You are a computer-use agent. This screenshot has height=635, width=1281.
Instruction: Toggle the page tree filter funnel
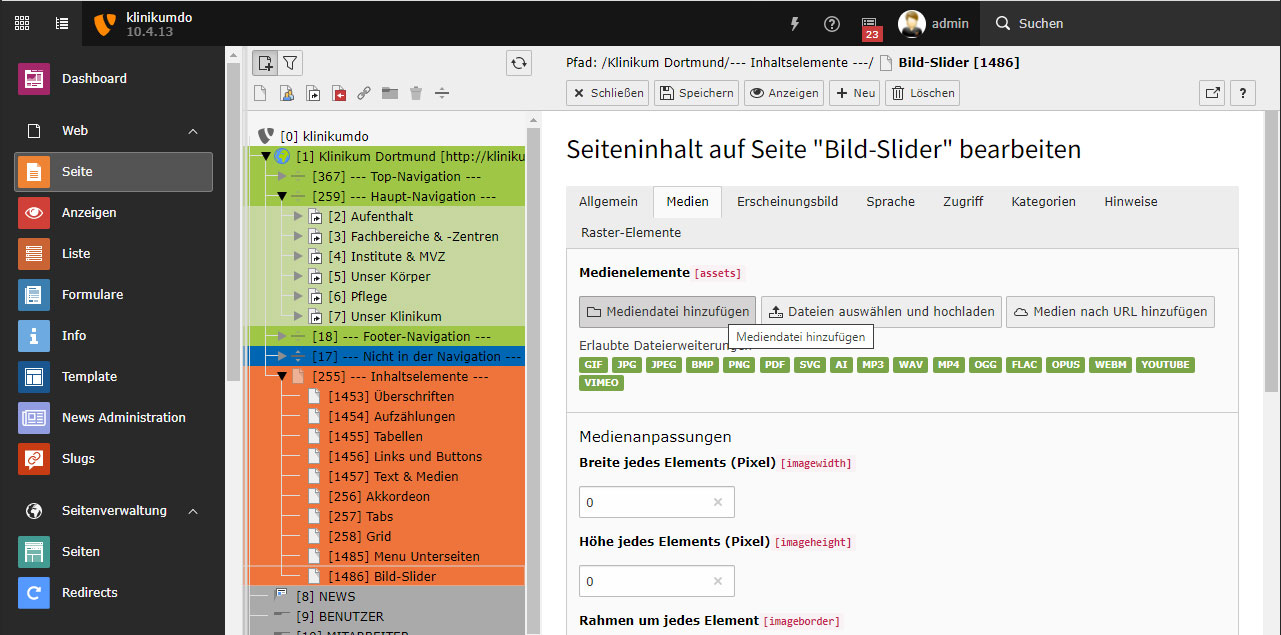pyautogui.click(x=290, y=63)
